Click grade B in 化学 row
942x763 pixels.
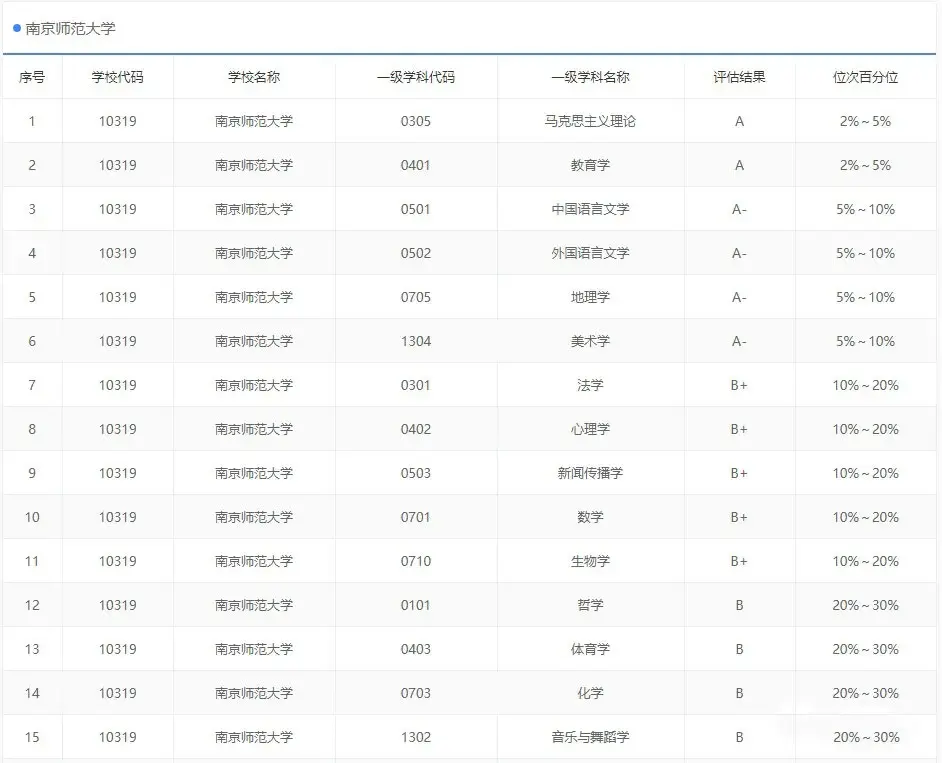740,693
